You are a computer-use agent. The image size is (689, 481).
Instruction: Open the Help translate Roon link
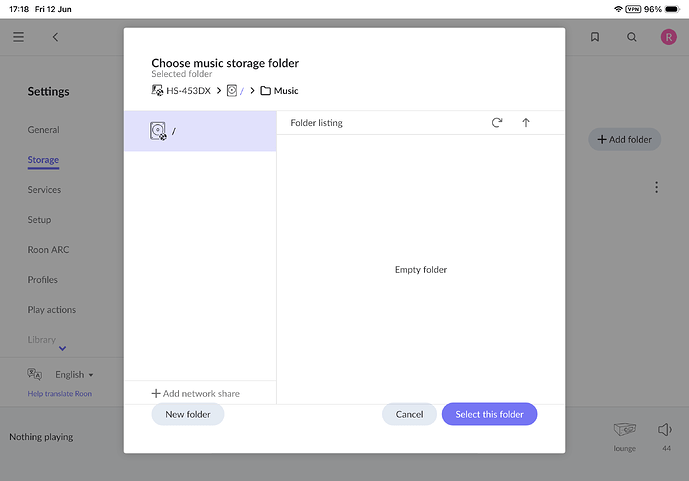[60, 394]
